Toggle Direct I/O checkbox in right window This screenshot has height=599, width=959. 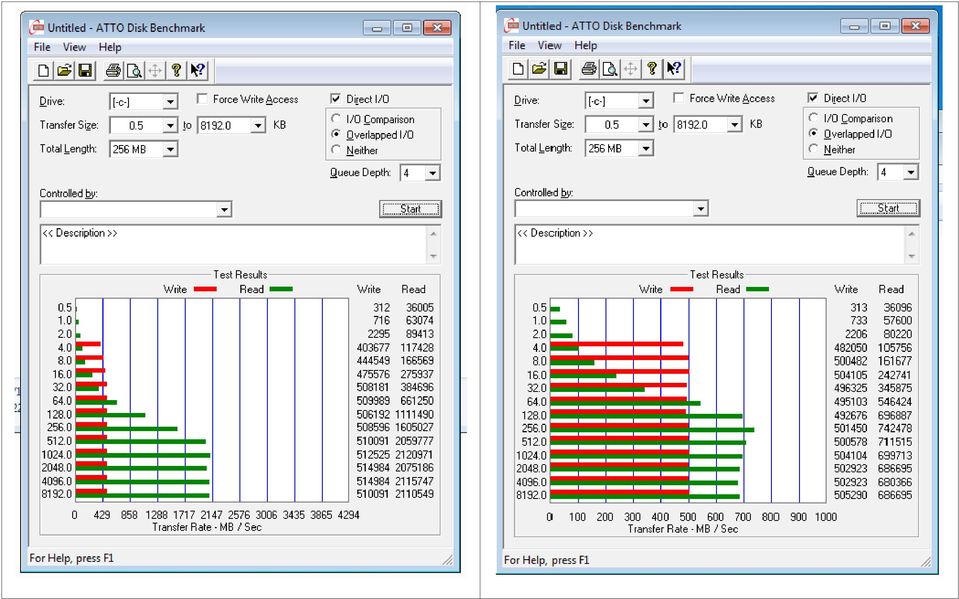(813, 97)
